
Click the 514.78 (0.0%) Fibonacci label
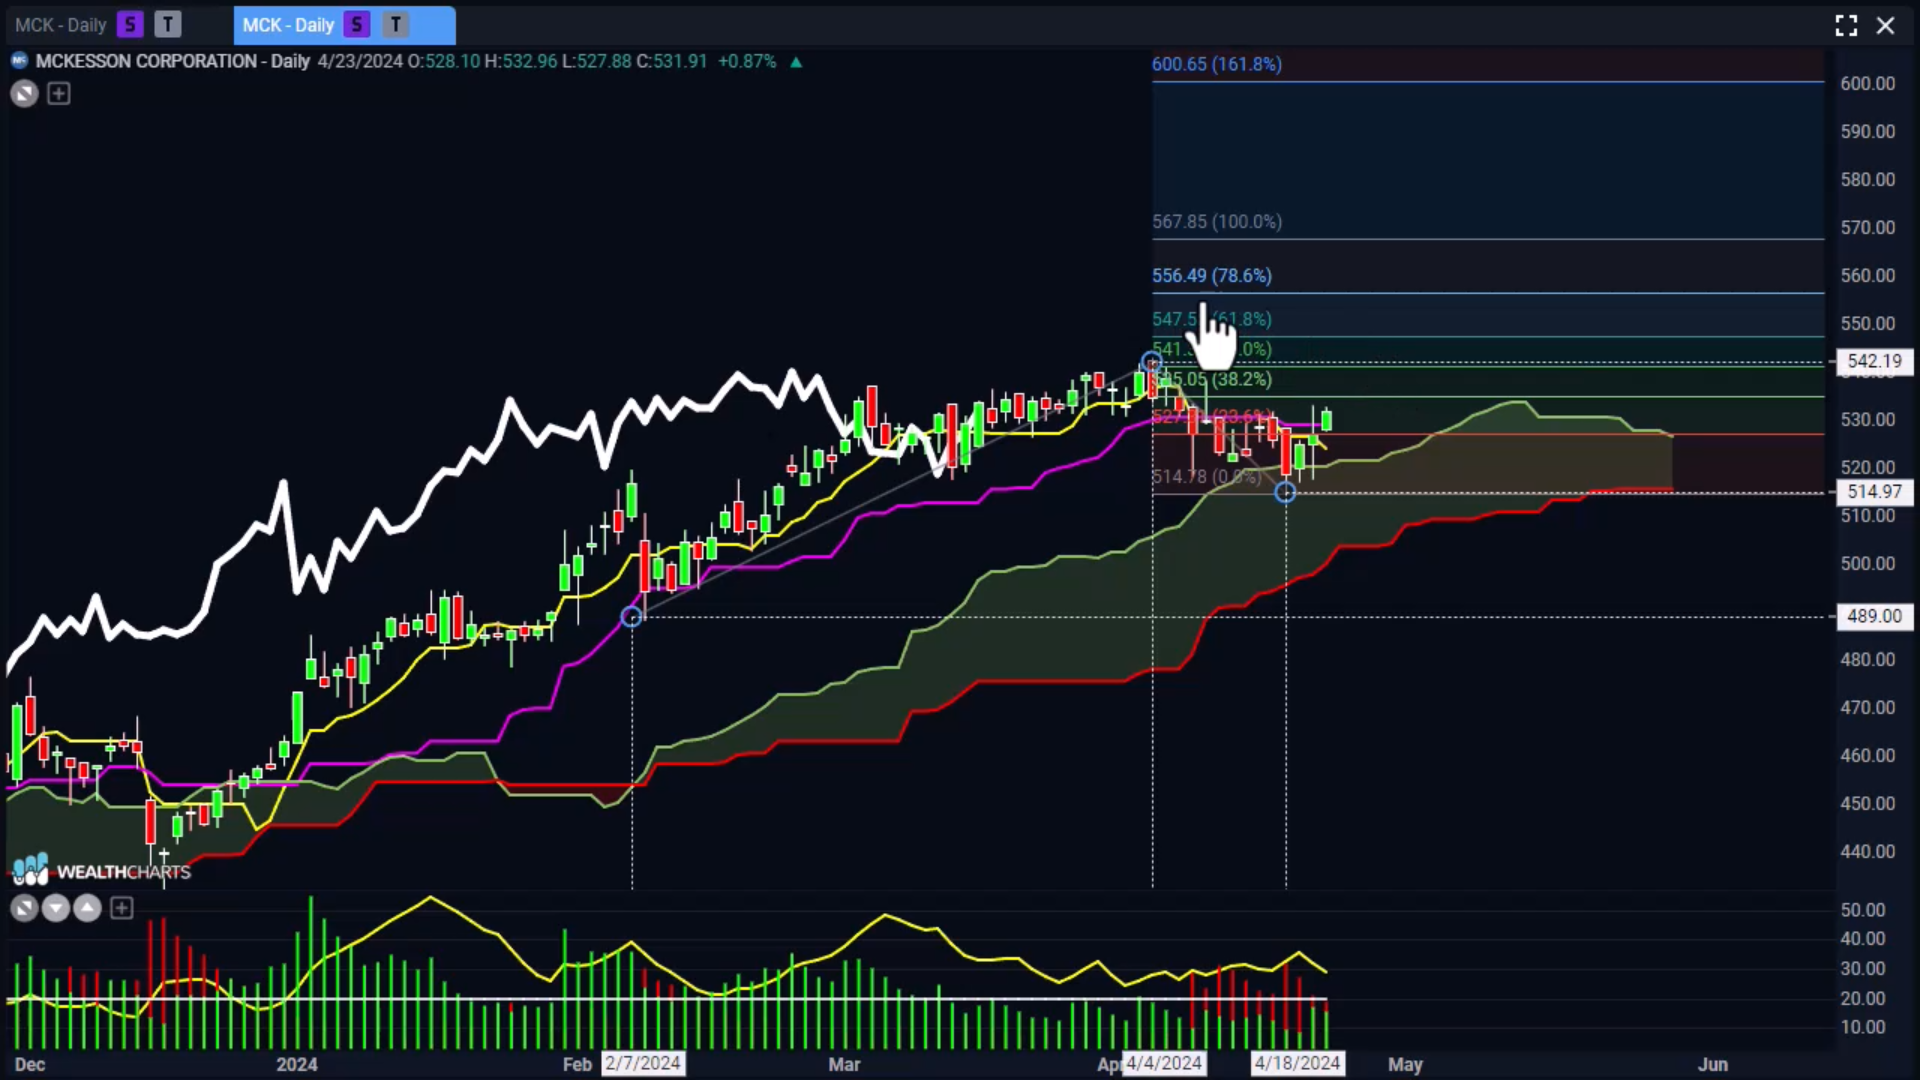(1207, 477)
